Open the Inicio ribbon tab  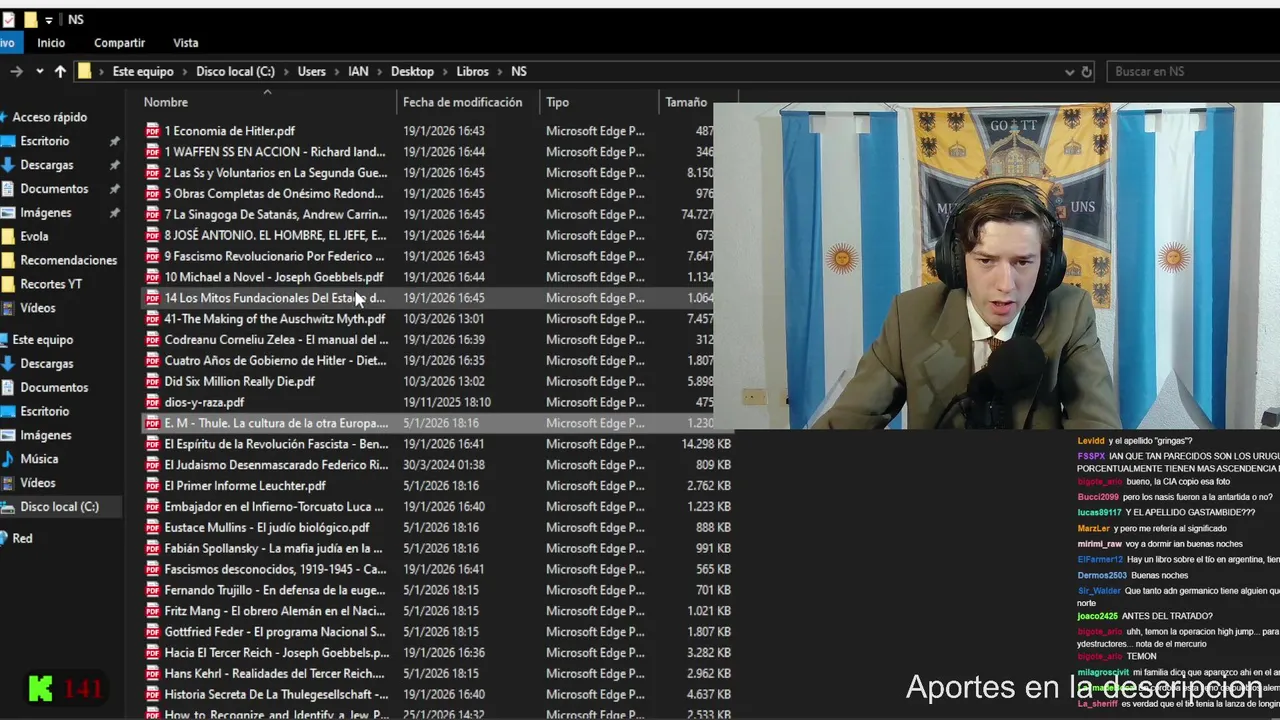pos(51,43)
